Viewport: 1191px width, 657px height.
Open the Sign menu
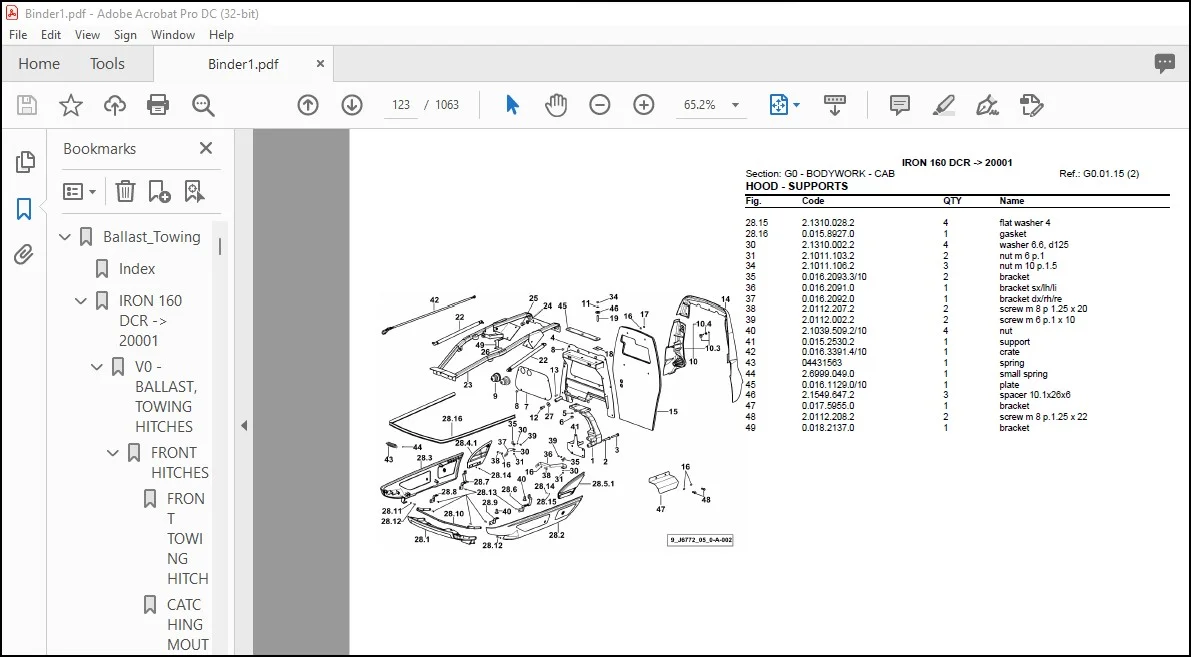tap(125, 35)
